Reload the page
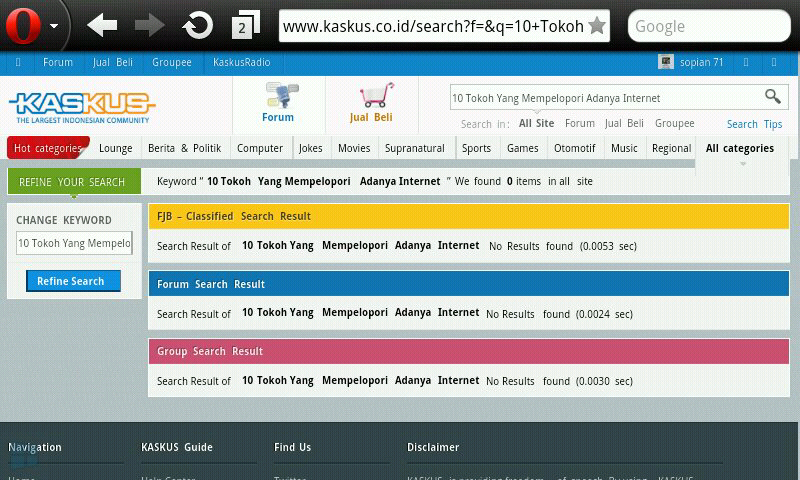 point(197,25)
